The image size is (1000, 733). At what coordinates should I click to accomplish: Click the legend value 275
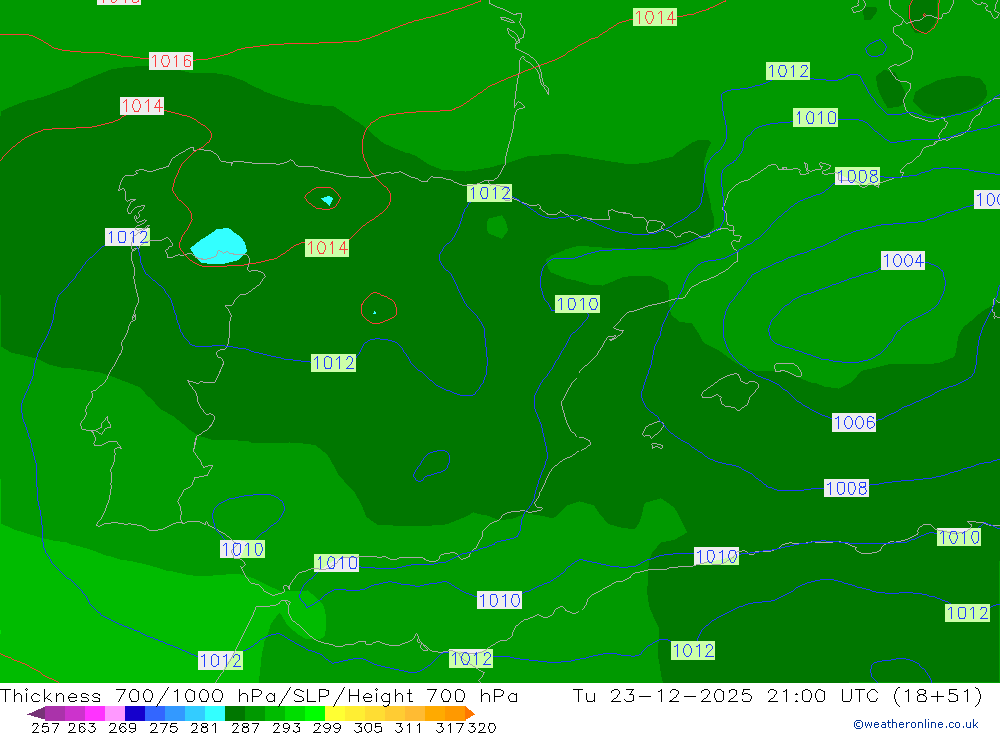[x=164, y=727]
